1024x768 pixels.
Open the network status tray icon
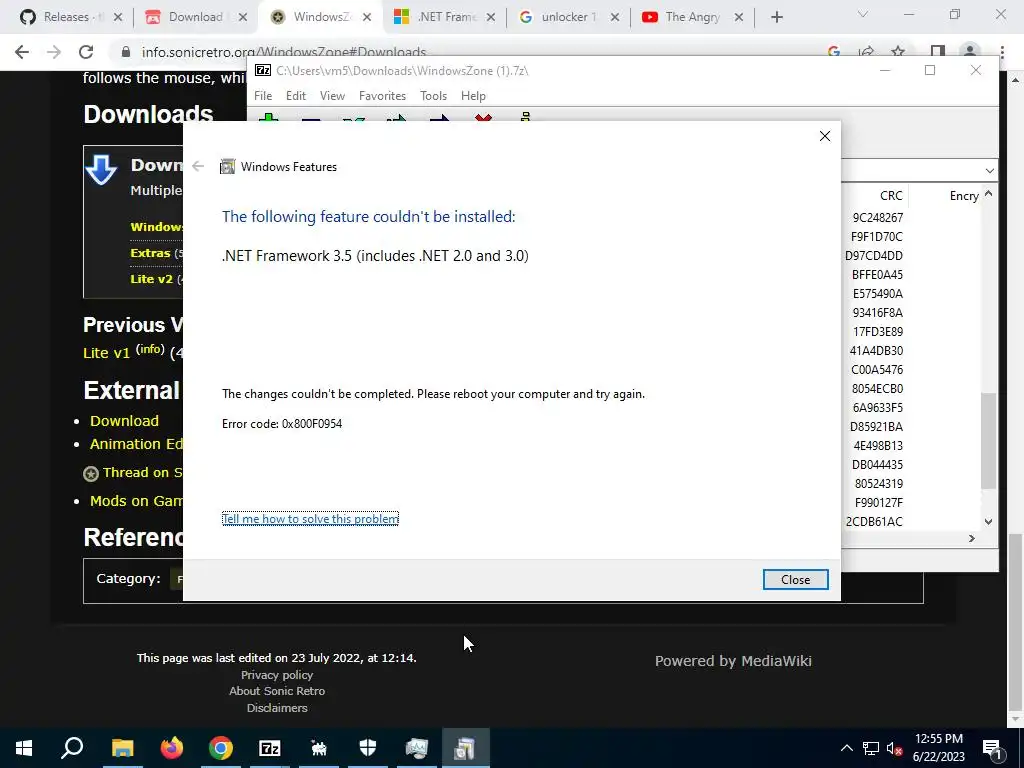[x=871, y=748]
